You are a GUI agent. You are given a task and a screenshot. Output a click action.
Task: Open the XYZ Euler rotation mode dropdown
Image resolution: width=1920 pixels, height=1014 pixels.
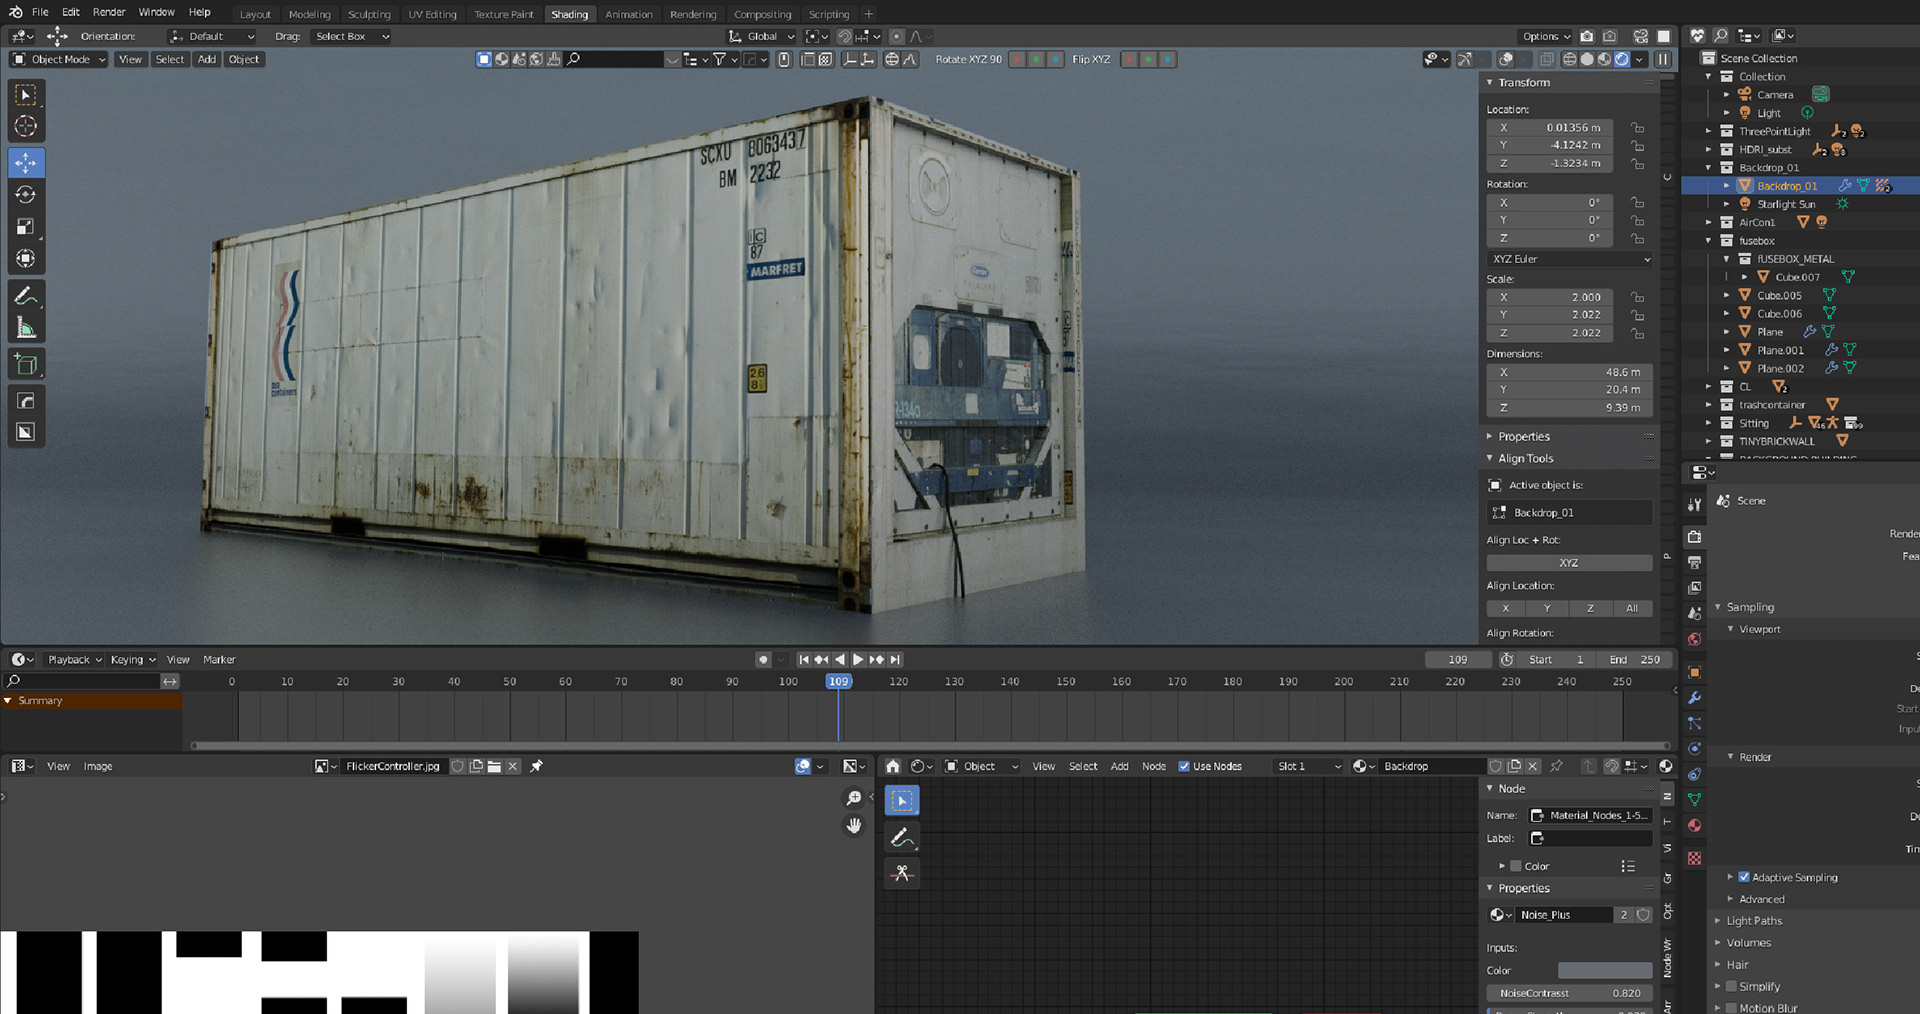(x=1569, y=259)
